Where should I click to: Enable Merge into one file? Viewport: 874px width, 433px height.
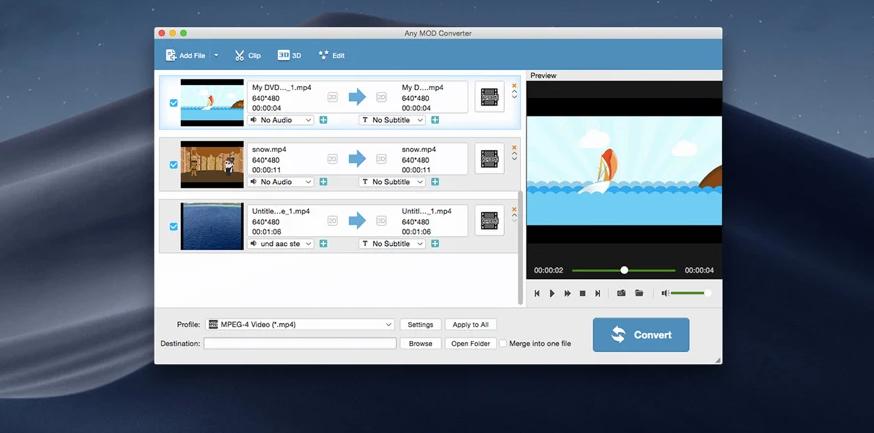503,343
